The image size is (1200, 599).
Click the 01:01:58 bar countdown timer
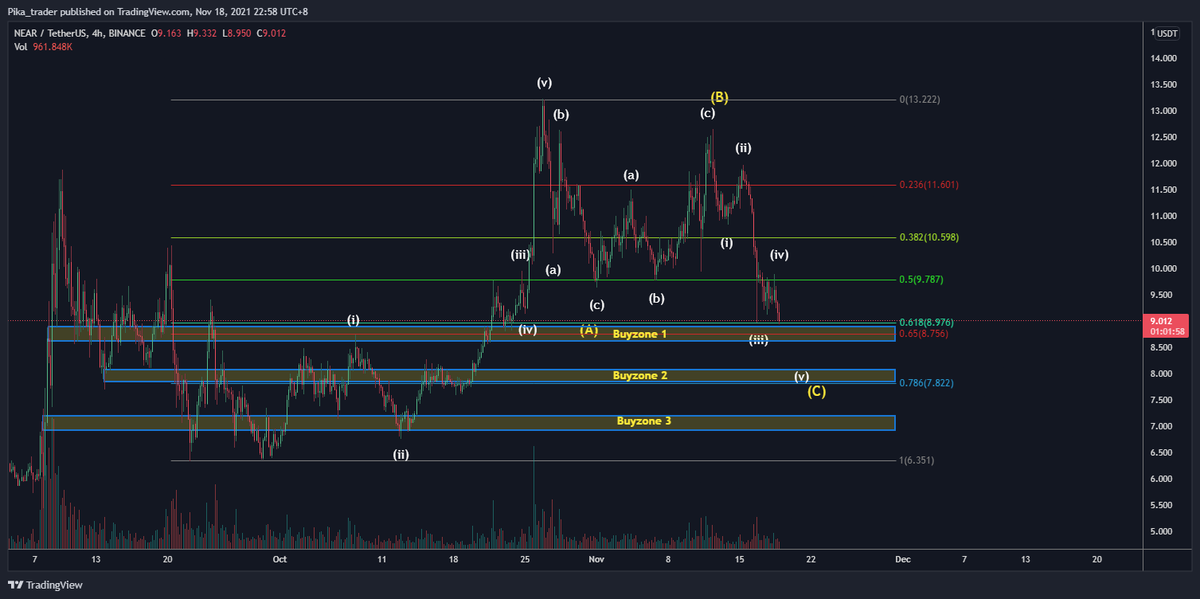[x=1168, y=332]
